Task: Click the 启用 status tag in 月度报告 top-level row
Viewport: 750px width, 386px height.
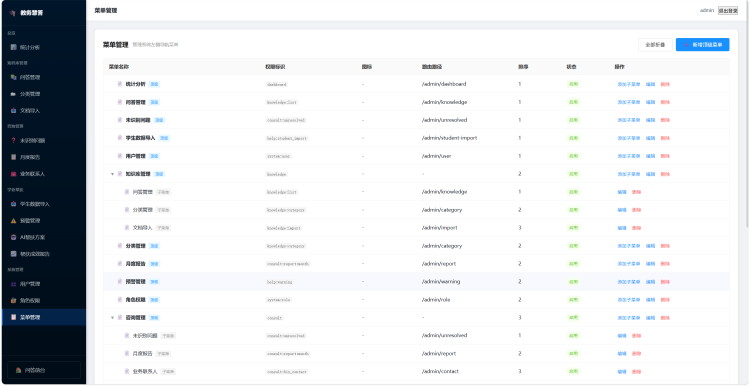Action: (573, 264)
